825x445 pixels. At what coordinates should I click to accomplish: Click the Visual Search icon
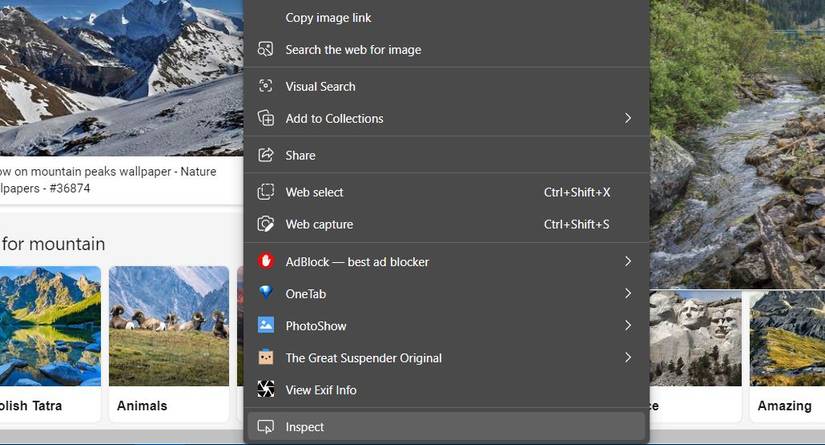click(x=266, y=86)
